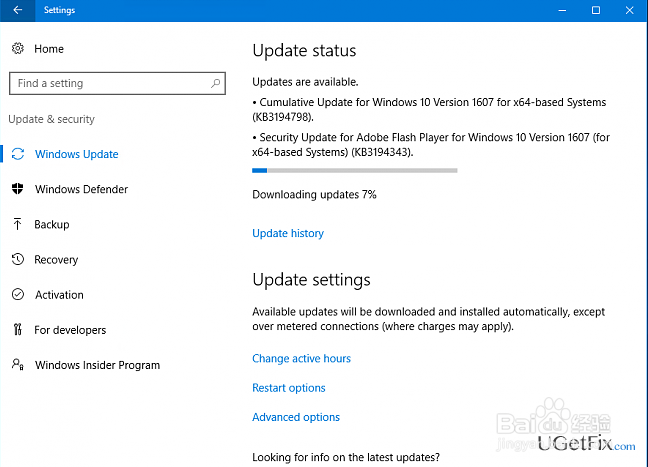Open Windows Insider Program page
The height and width of the screenshot is (467, 648).
(98, 365)
